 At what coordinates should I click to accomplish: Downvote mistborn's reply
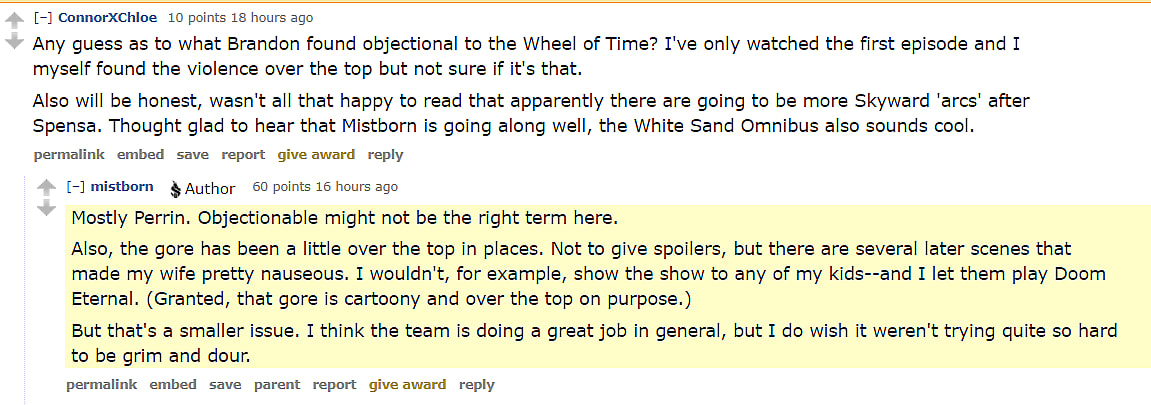47,209
